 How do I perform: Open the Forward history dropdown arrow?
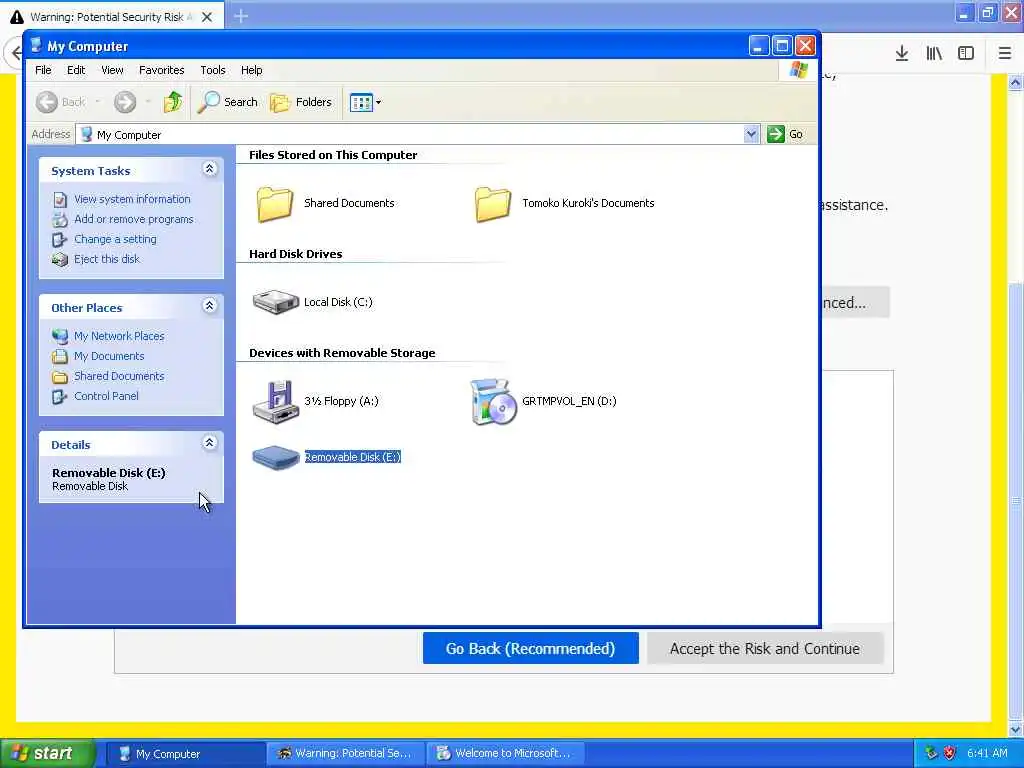148,102
